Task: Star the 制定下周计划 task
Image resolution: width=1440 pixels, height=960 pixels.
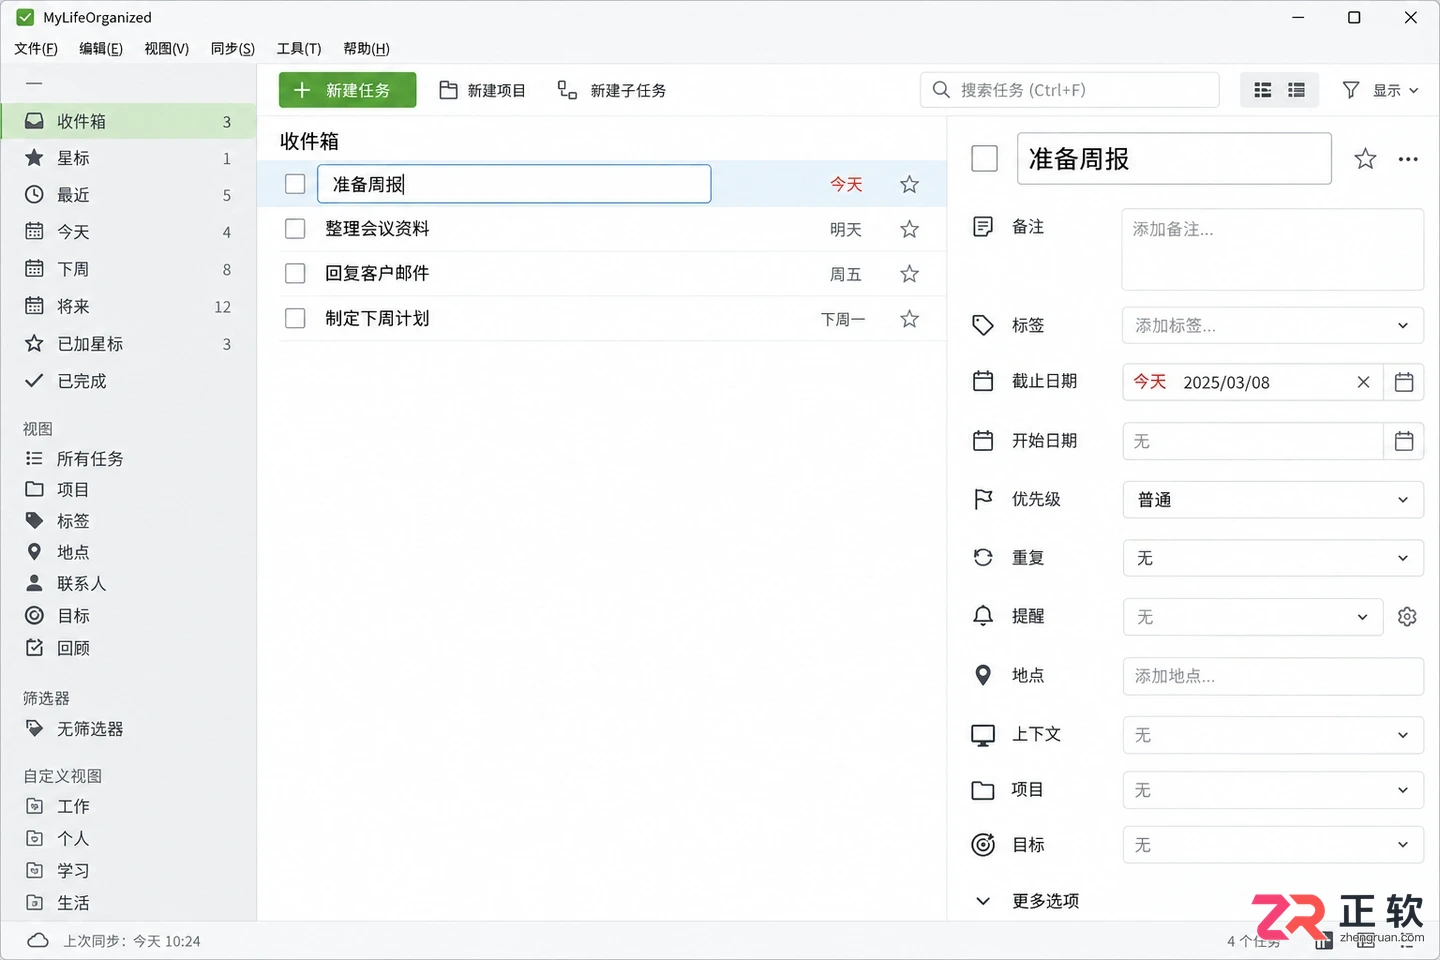Action: point(909,318)
